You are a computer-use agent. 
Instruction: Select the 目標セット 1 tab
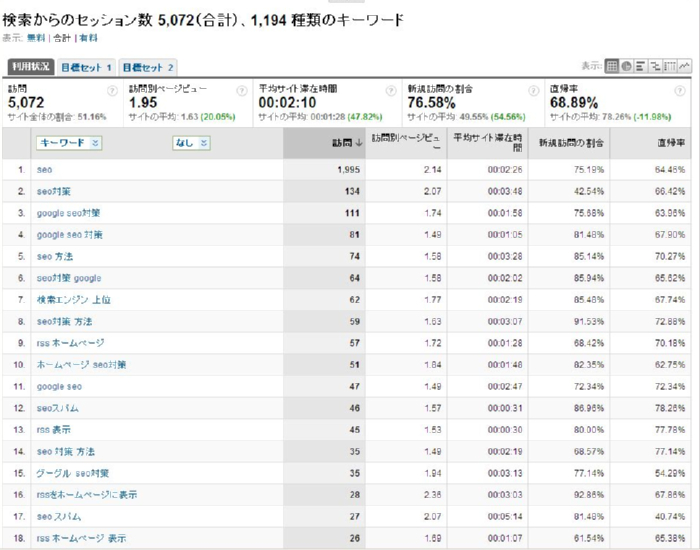[x=86, y=67]
